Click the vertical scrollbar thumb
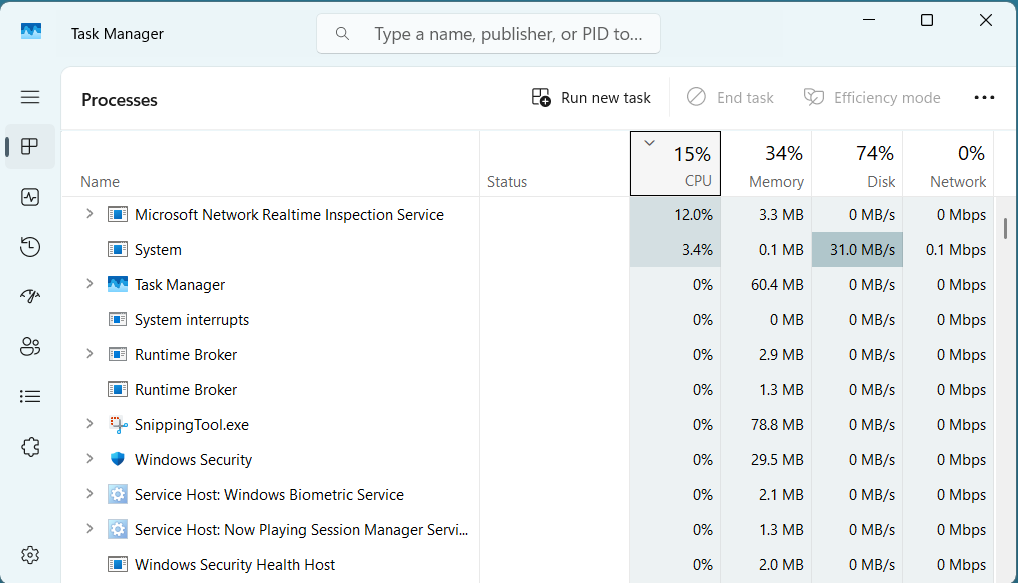The image size is (1018, 583). (x=1005, y=229)
